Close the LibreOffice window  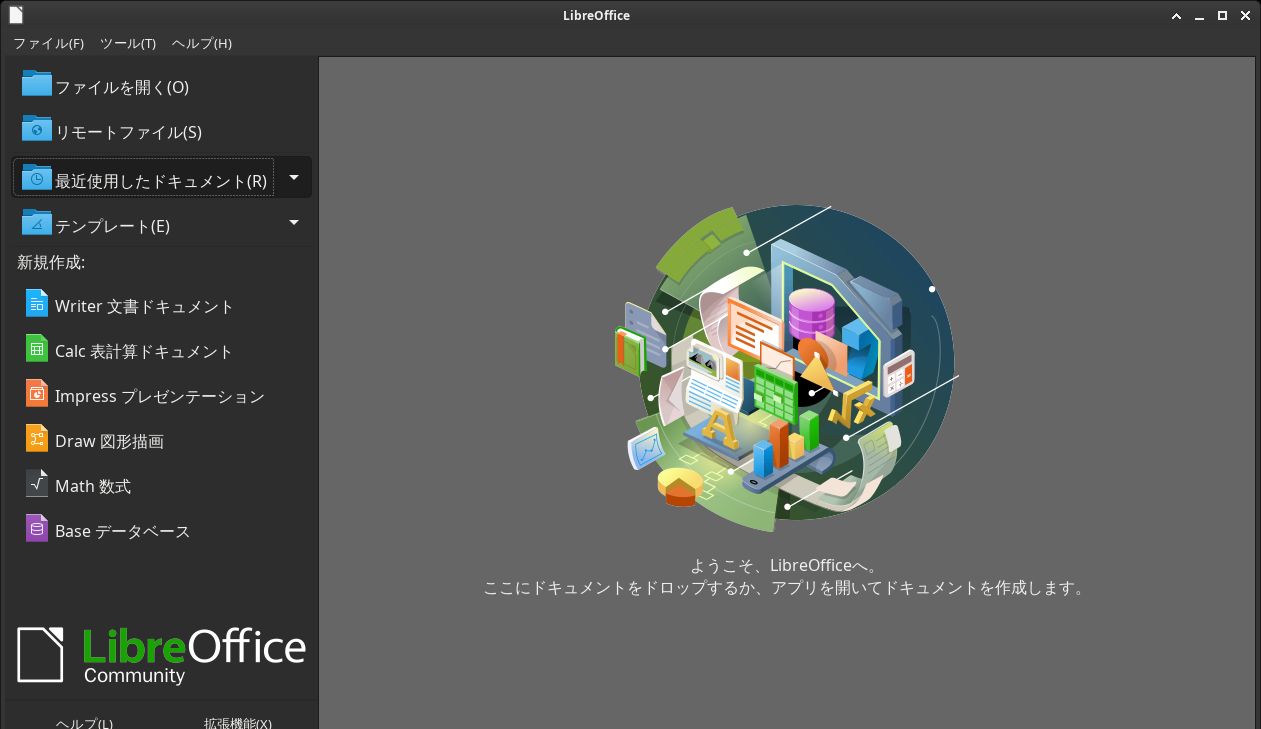coord(1245,16)
